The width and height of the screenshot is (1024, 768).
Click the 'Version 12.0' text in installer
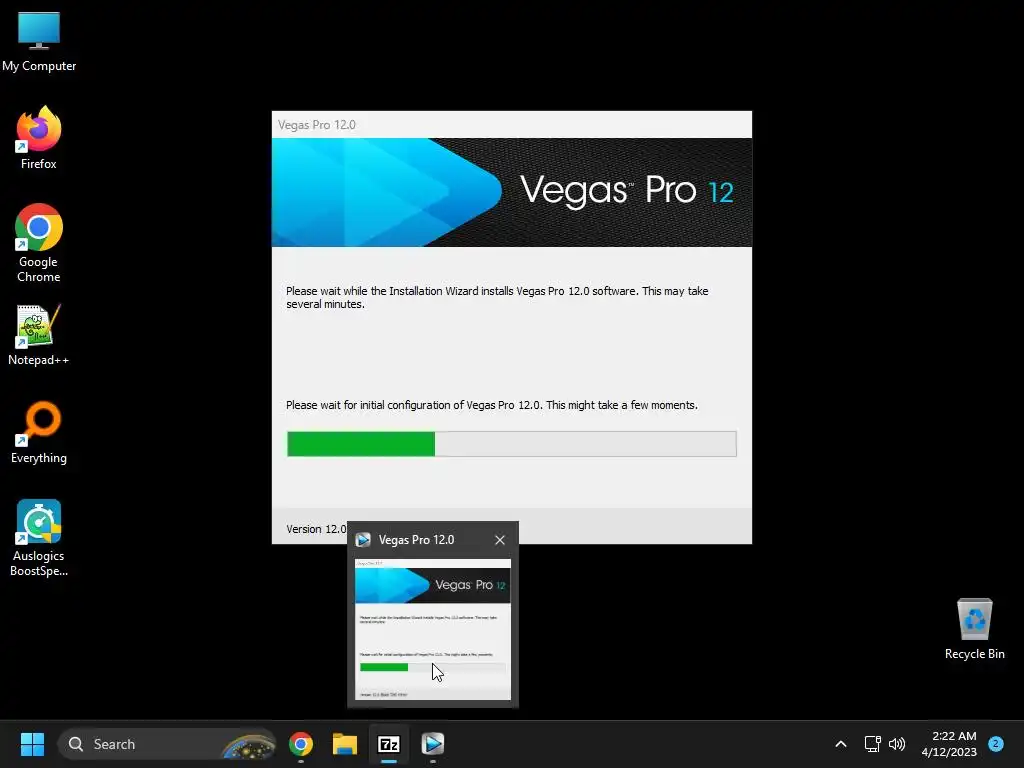click(316, 529)
